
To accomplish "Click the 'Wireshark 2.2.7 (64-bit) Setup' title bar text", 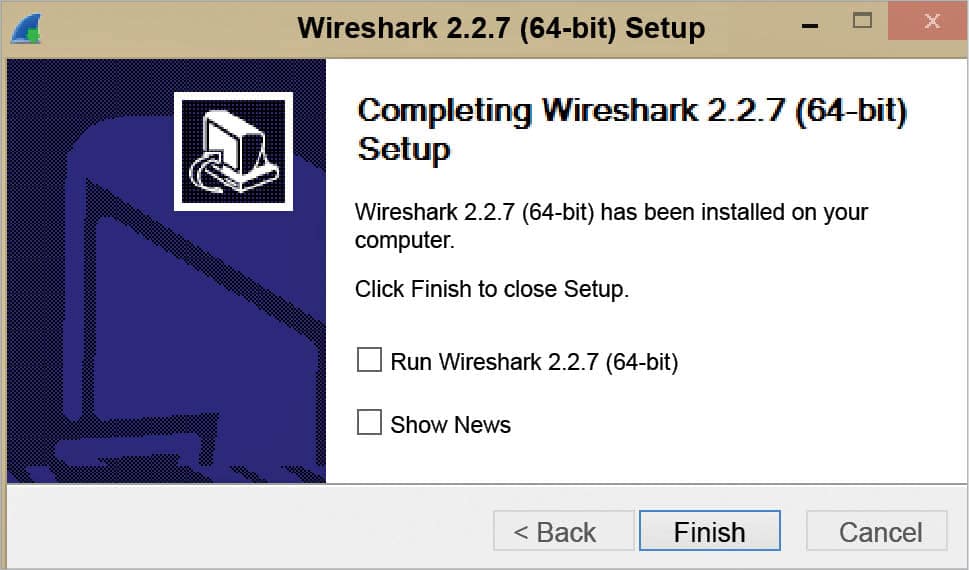I will point(501,28).
